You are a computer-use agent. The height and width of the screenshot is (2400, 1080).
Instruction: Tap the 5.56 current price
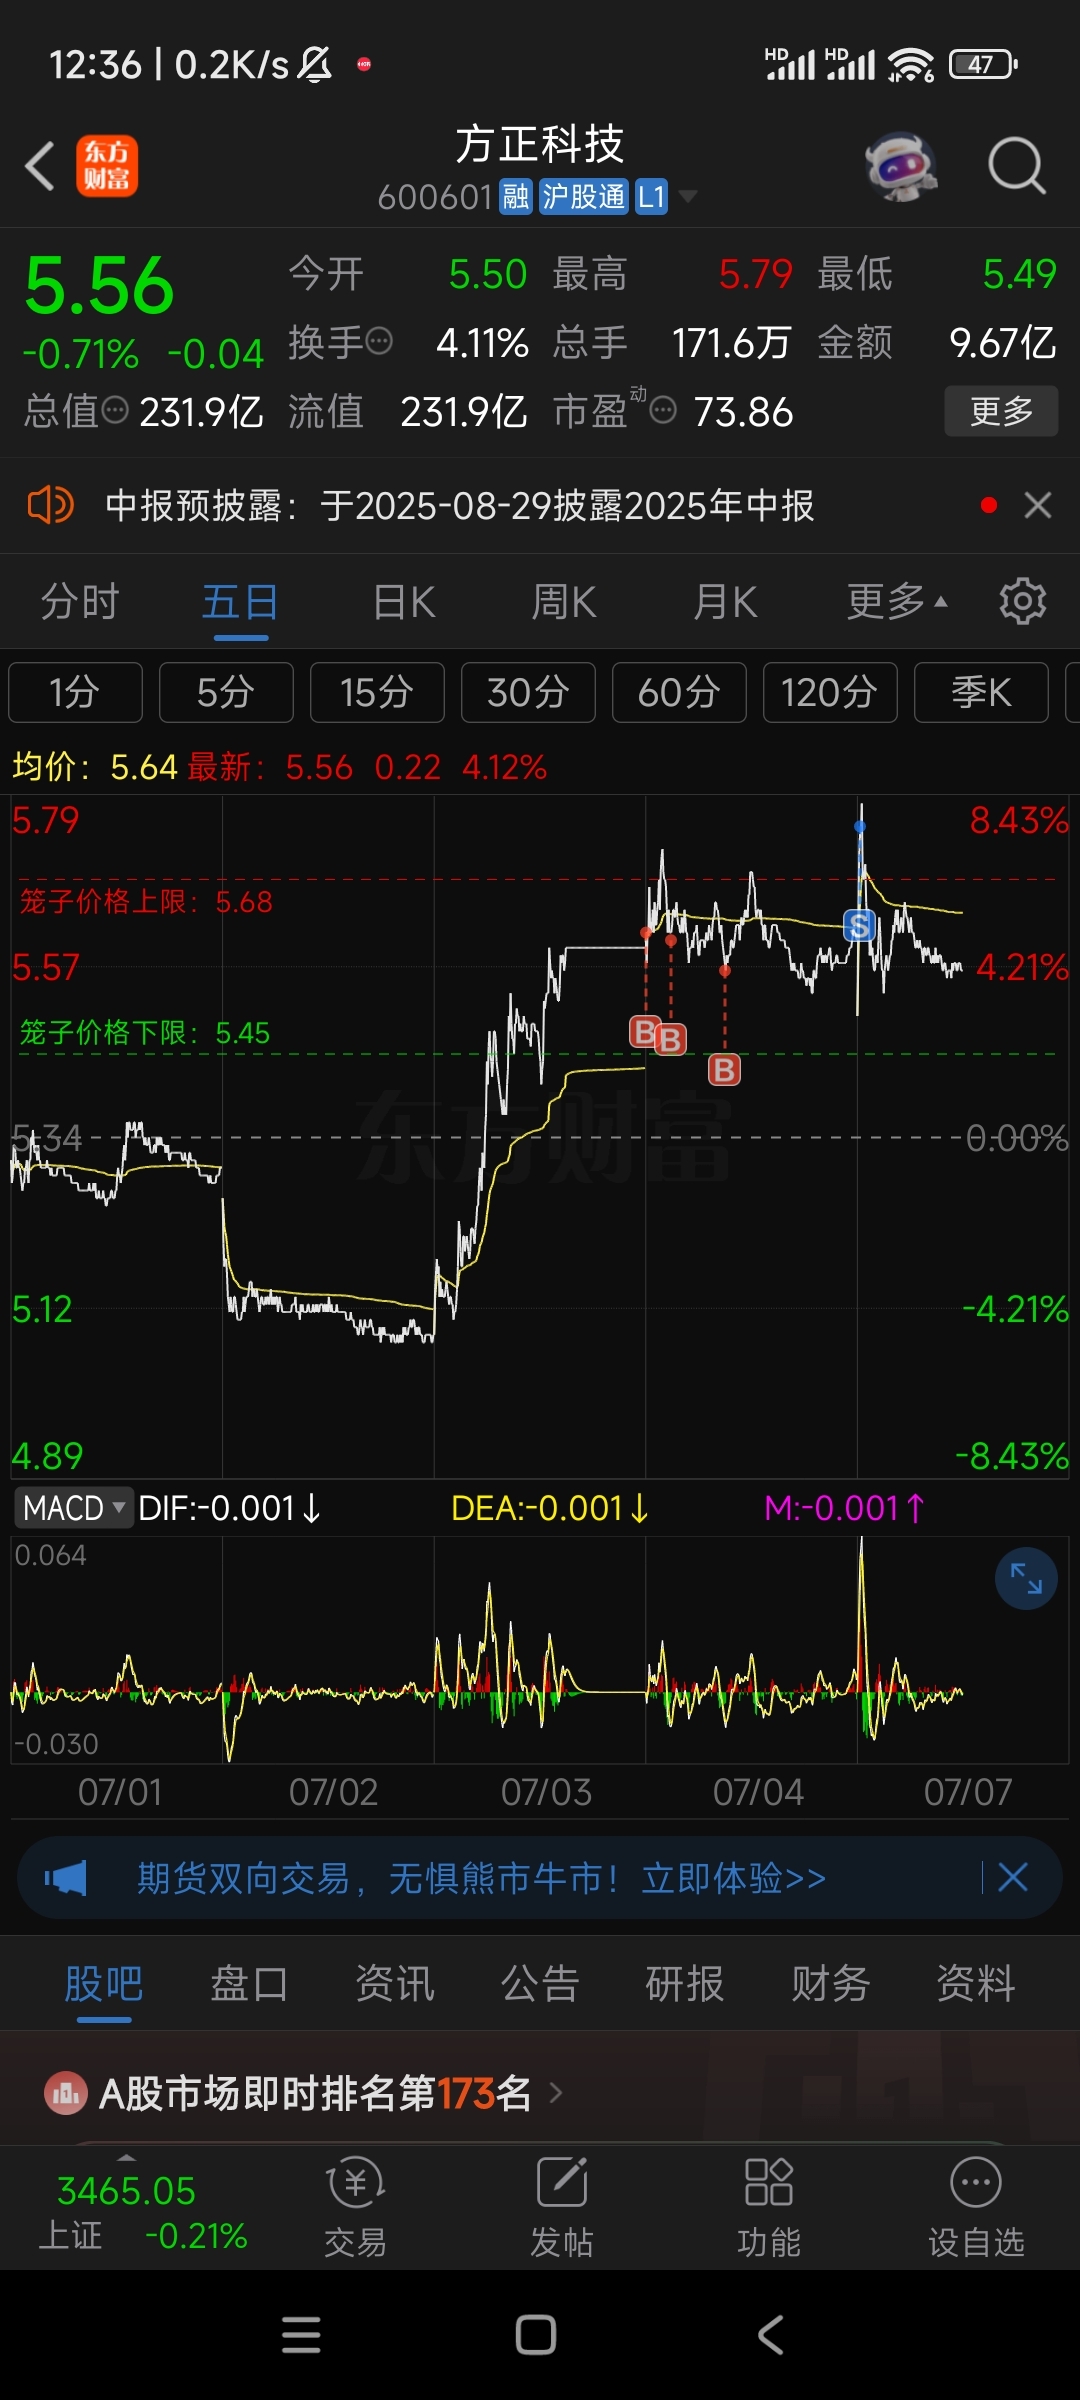click(x=99, y=286)
